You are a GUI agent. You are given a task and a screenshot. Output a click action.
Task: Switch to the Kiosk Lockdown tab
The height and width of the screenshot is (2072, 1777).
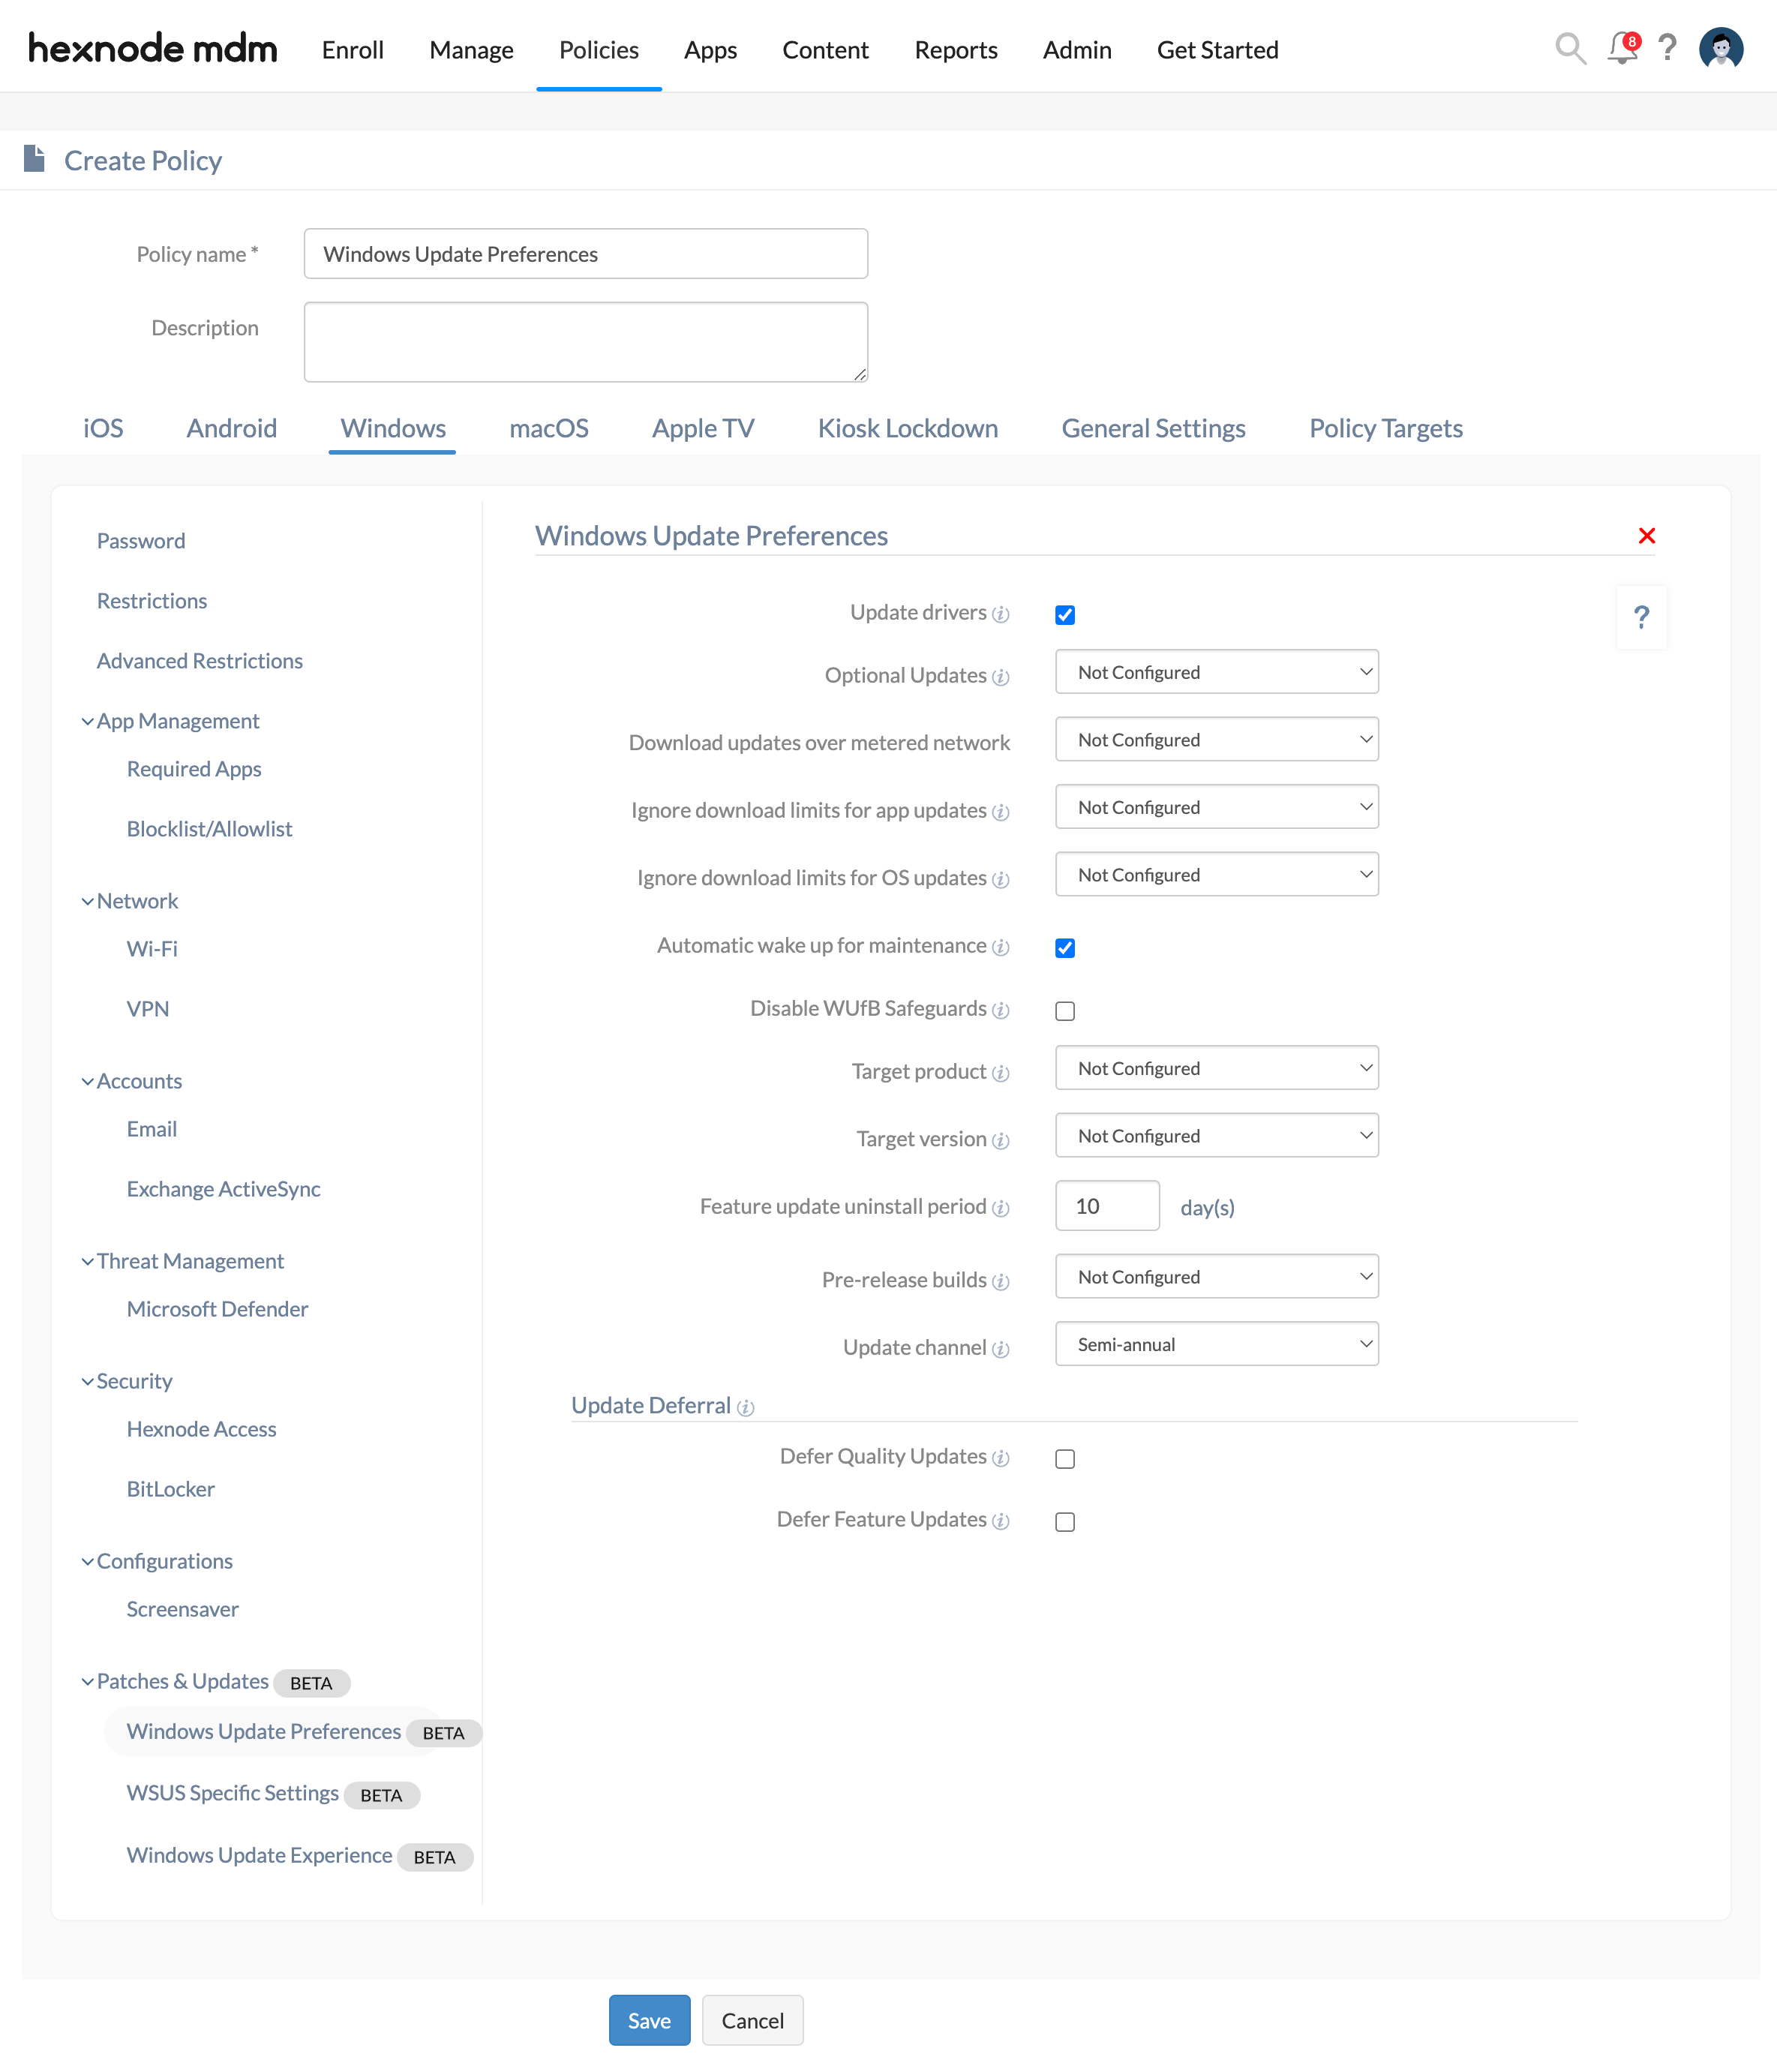907,428
